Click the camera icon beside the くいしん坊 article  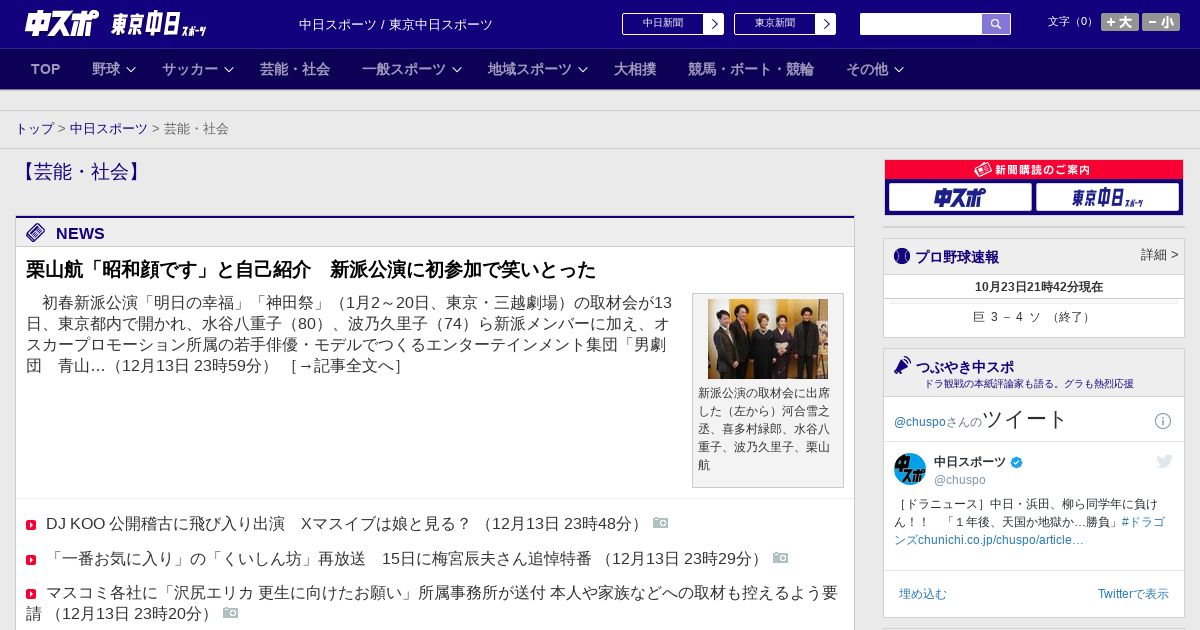tap(781, 558)
